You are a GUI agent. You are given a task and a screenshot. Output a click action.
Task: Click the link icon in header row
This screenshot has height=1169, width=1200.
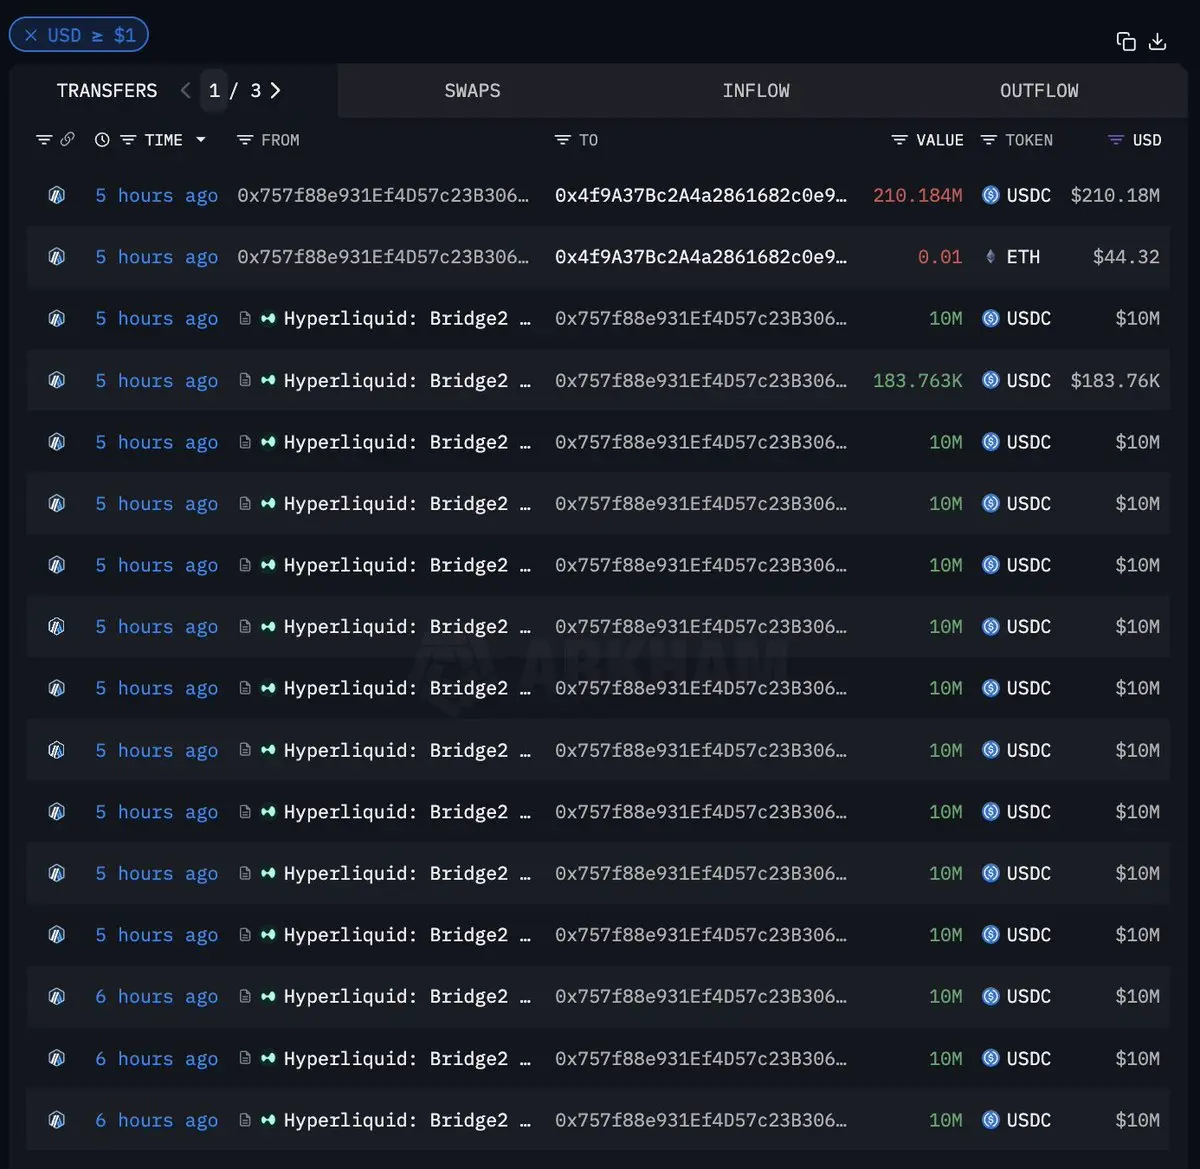(x=67, y=140)
